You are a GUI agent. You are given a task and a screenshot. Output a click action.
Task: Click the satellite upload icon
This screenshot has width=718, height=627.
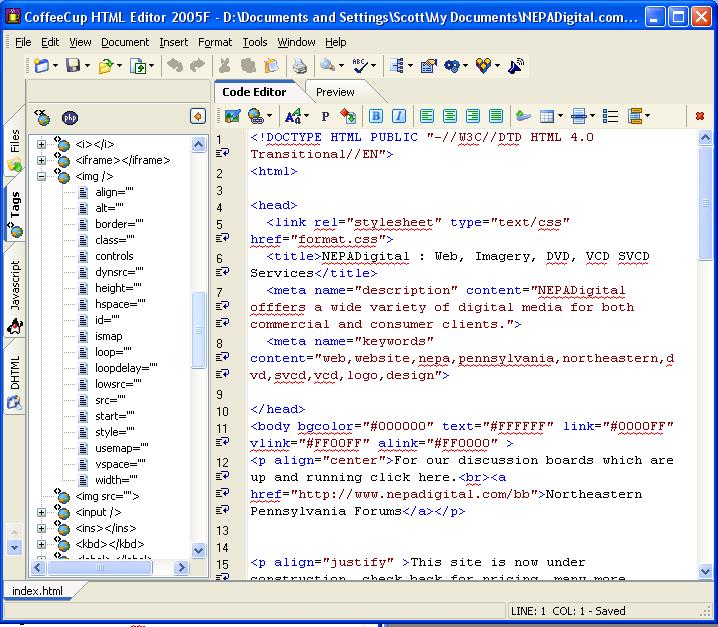click(x=516, y=66)
